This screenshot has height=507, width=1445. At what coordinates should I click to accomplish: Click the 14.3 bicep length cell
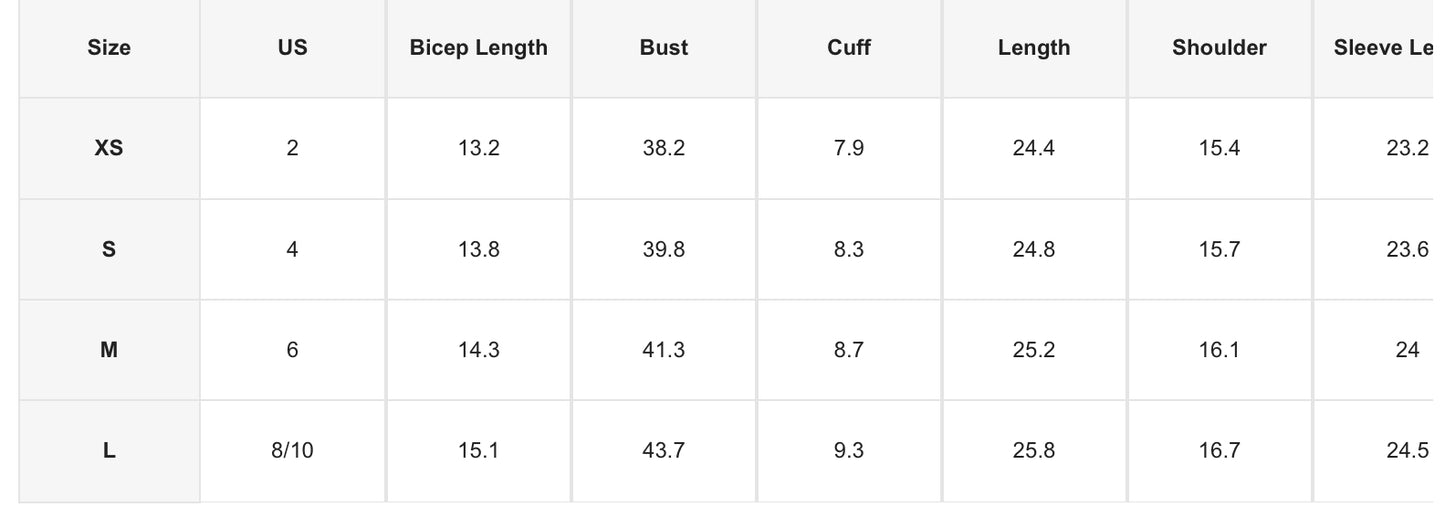tap(478, 350)
